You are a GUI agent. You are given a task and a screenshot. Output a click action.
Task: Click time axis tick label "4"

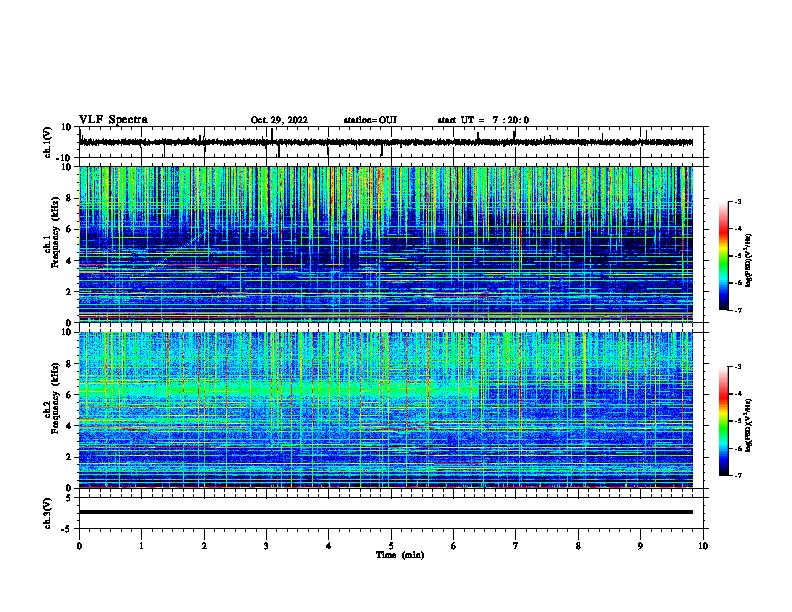point(329,546)
